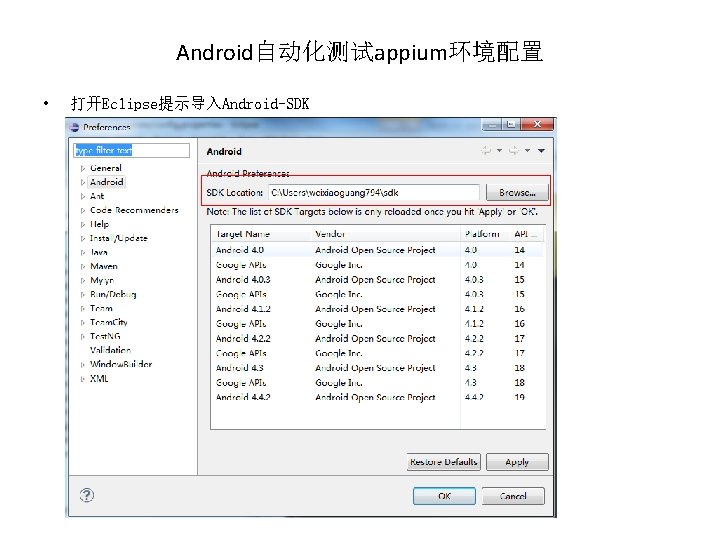Open Mylyn preferences
Viewport: 720px width, 540px height.
[x=102, y=280]
